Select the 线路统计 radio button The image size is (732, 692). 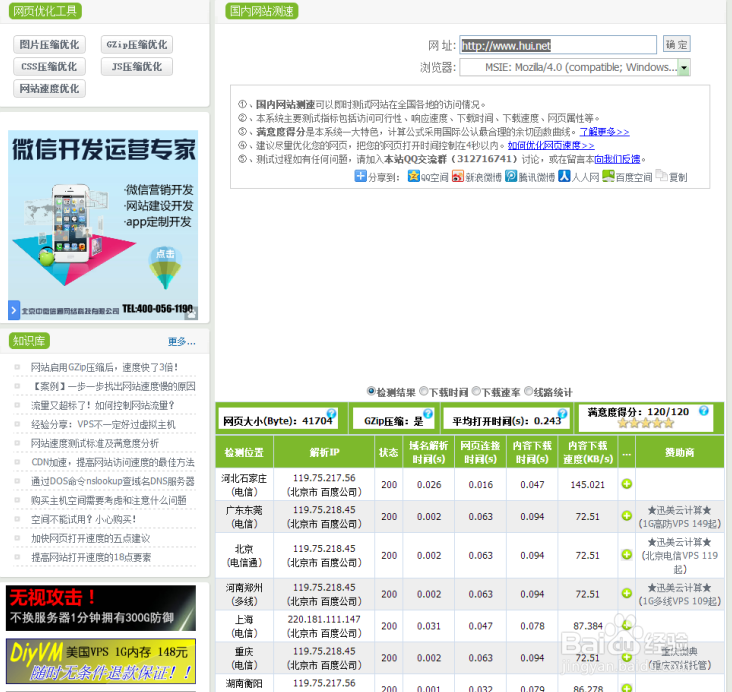[x=528, y=391]
